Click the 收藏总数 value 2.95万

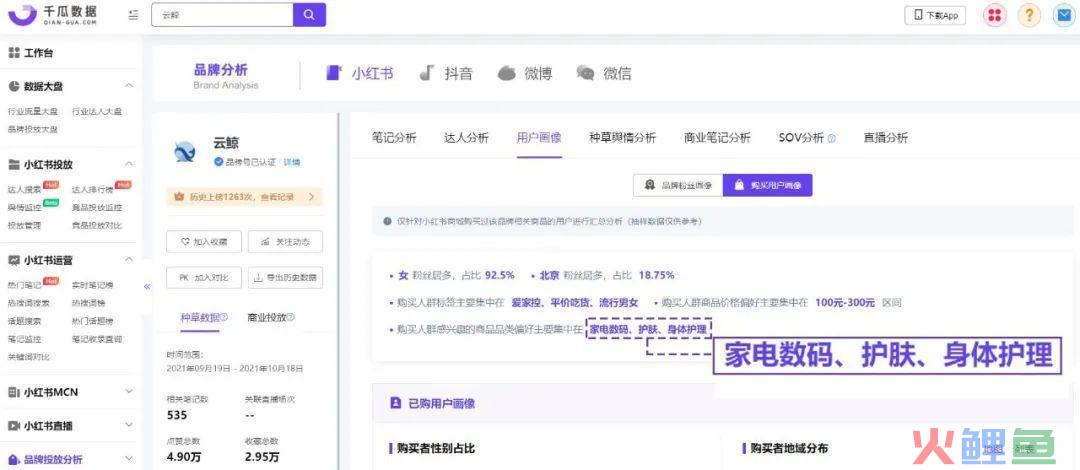(x=262, y=457)
